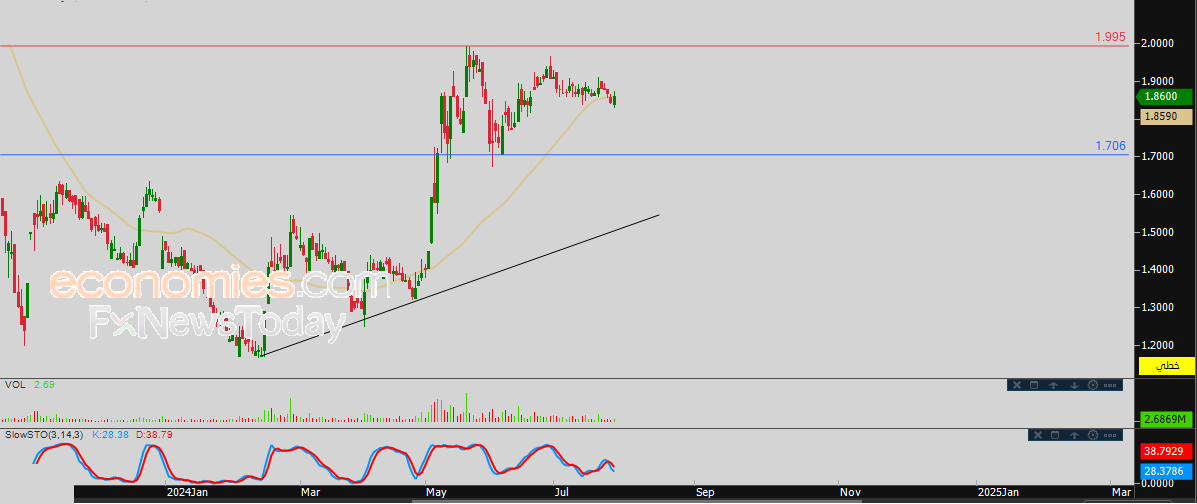Move the VOL panel down
The height and width of the screenshot is (504, 1197).
point(1073,386)
